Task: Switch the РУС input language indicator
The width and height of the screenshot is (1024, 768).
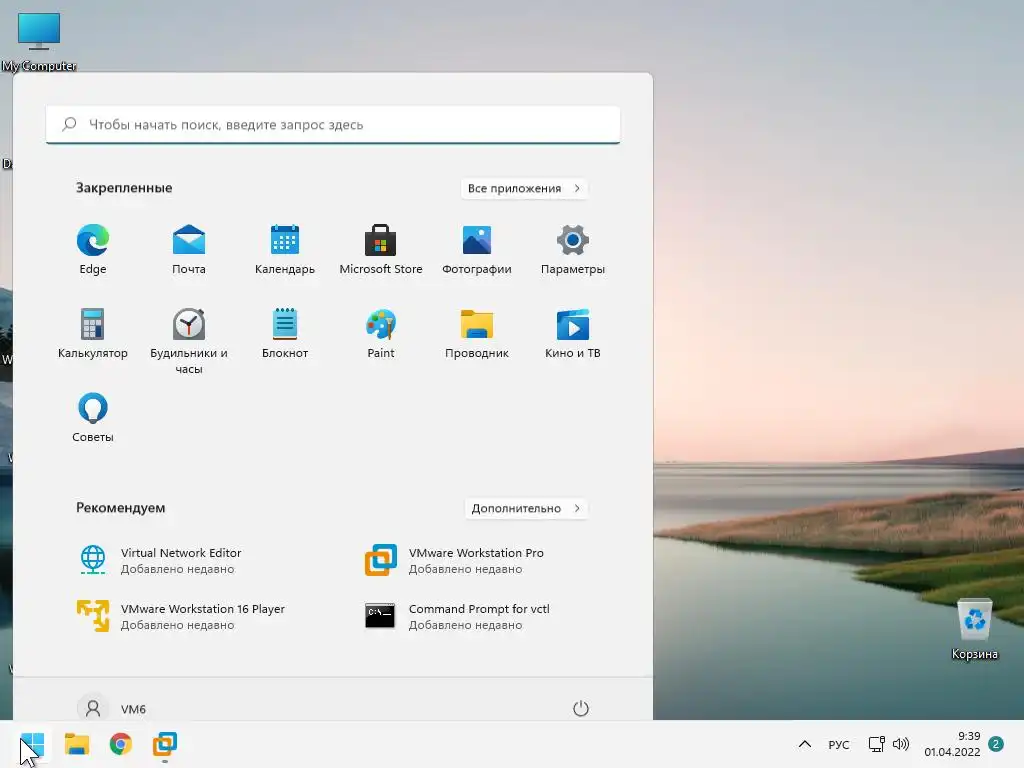Action: coord(839,744)
